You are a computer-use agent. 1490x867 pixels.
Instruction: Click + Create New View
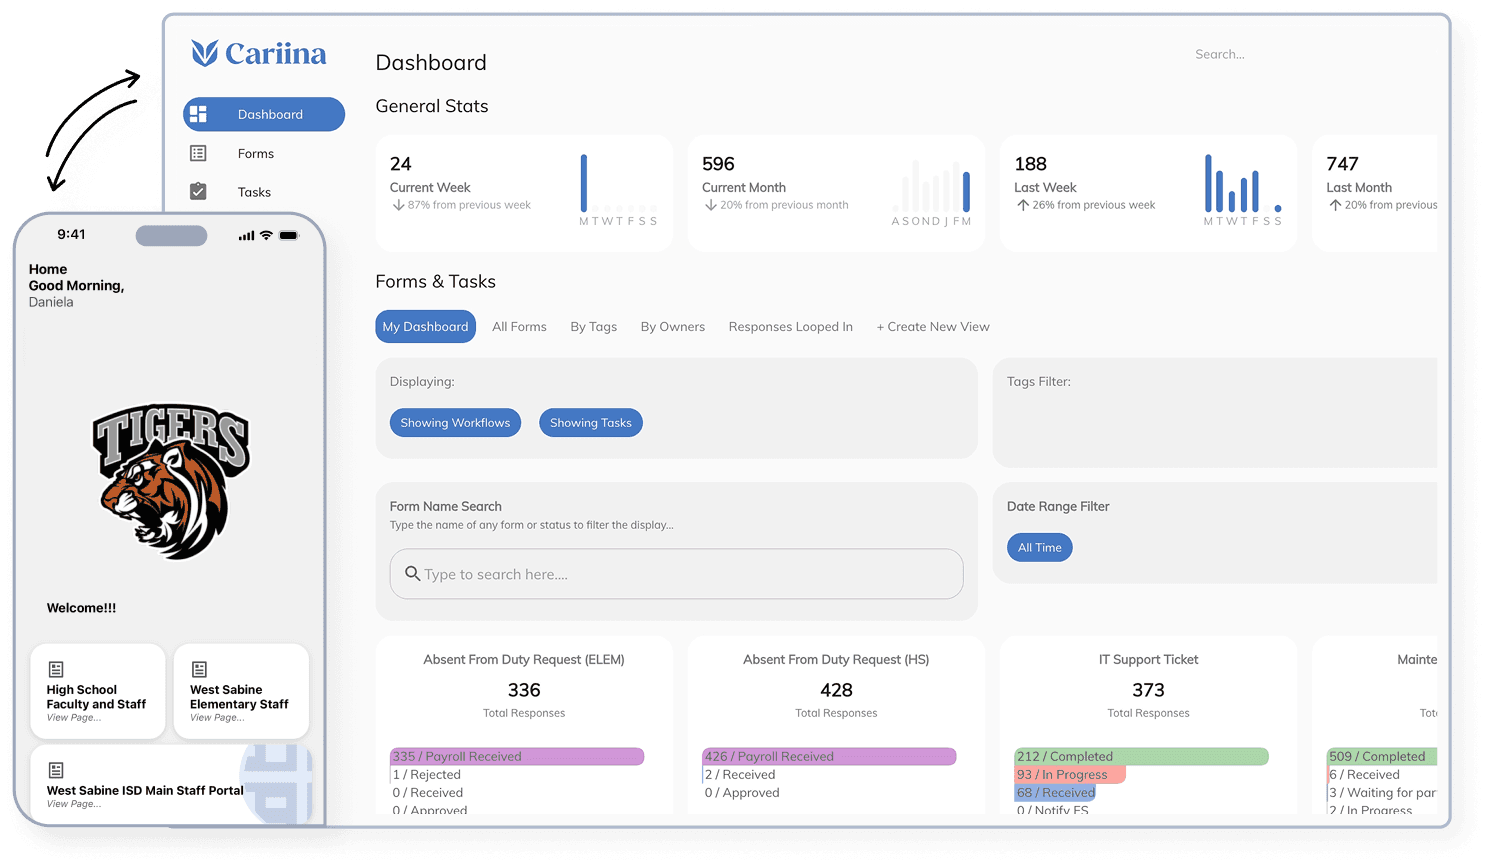point(933,327)
